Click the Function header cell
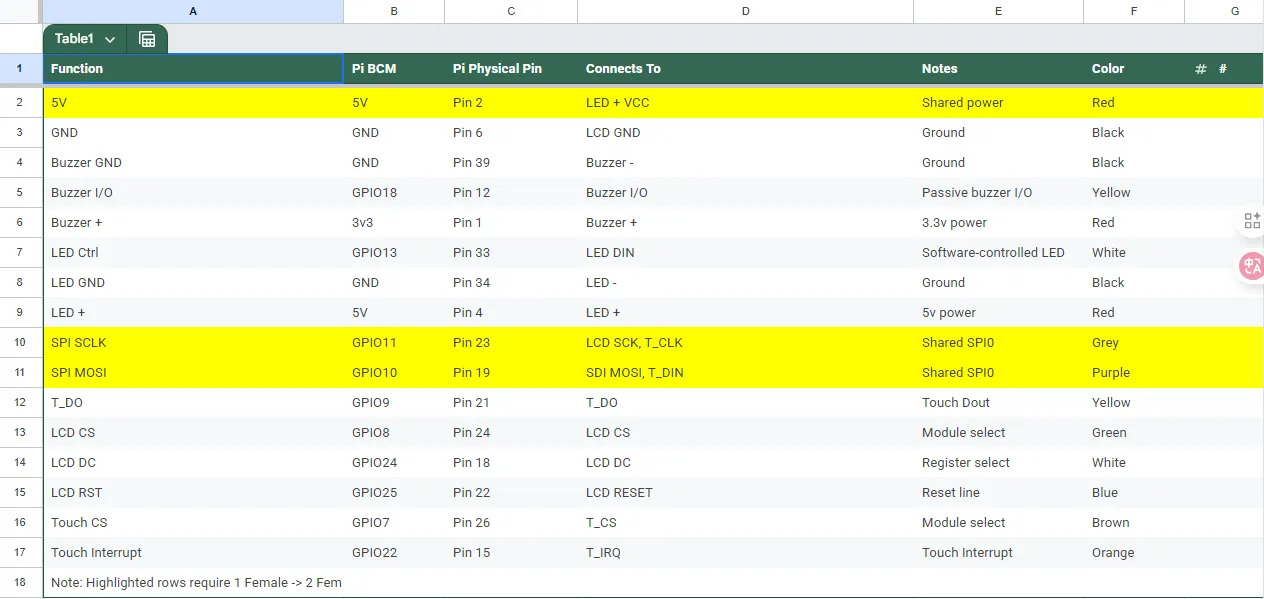 click(x=77, y=69)
